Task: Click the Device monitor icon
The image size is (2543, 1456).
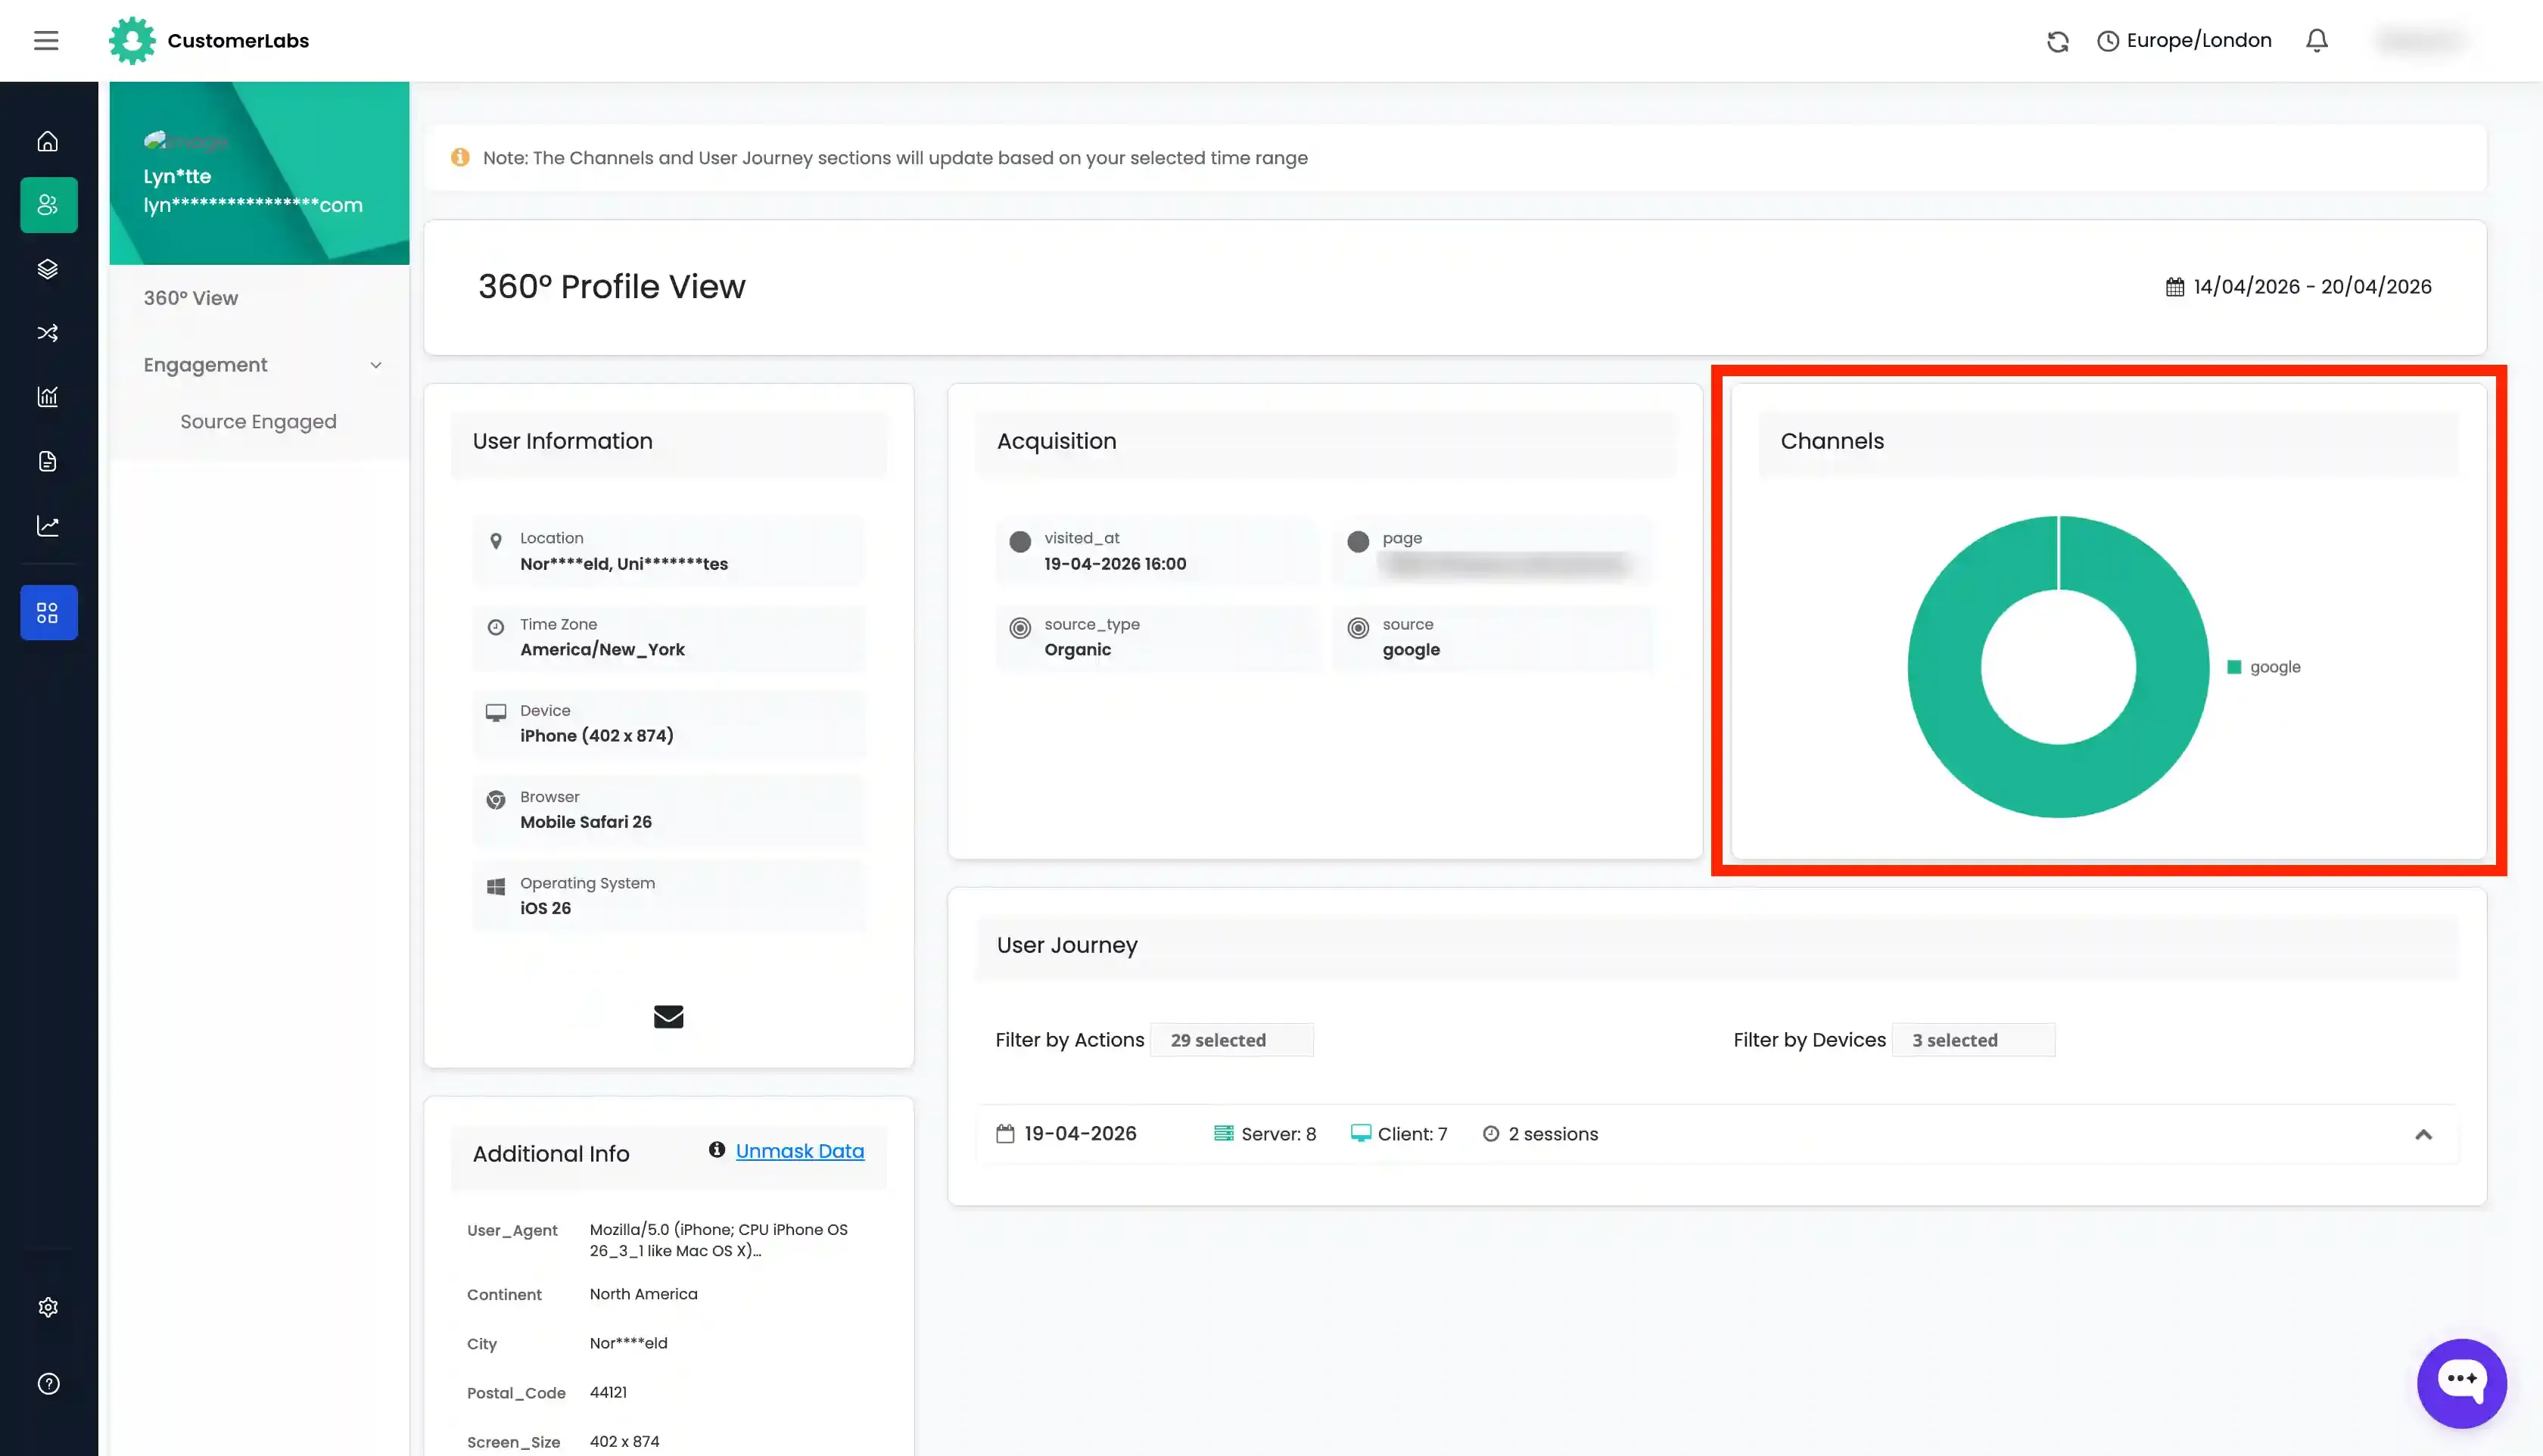Action: 495,713
